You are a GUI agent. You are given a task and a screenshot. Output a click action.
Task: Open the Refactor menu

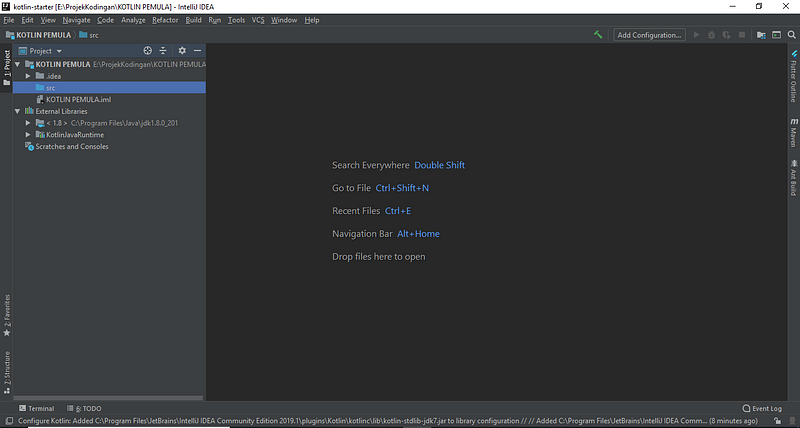pos(165,20)
